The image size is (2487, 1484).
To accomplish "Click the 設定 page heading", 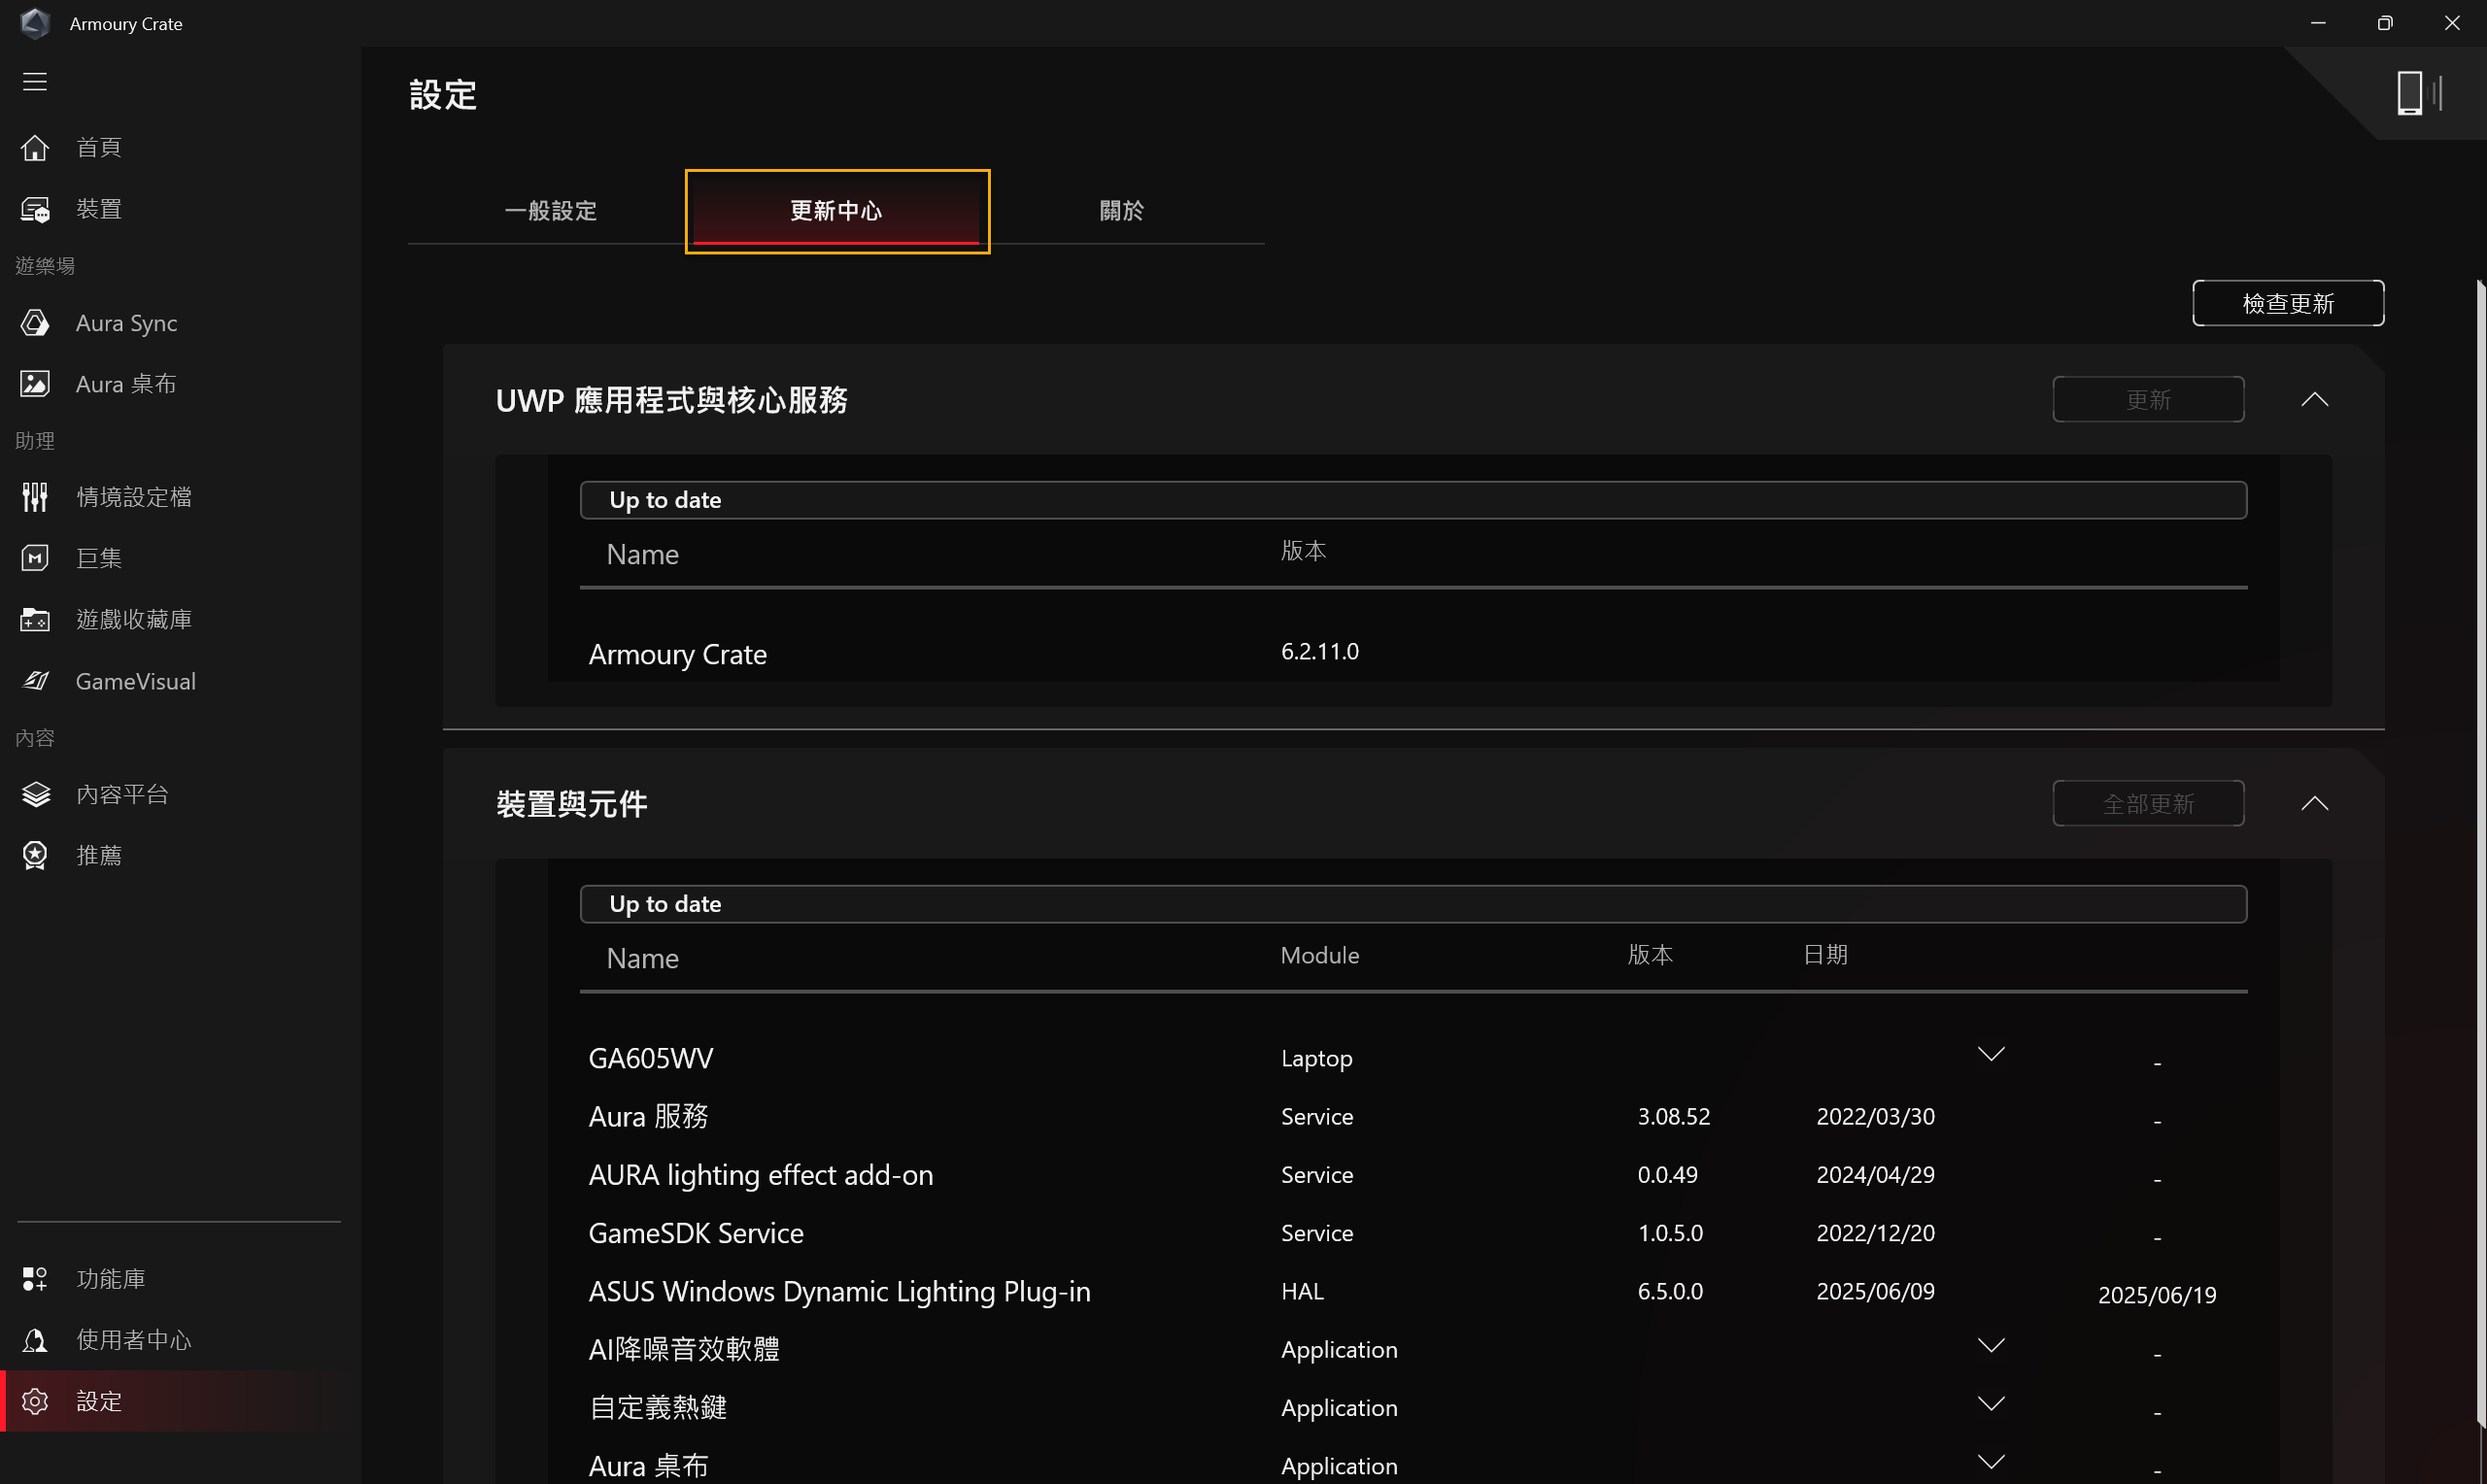I will (x=443, y=95).
